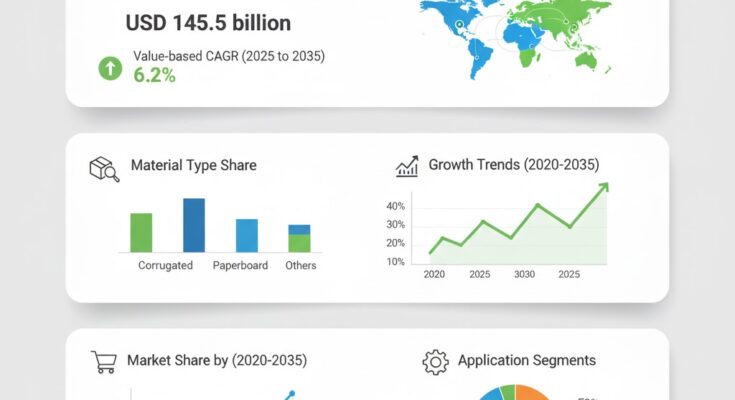Click the 40% y-axis label

pyautogui.click(x=395, y=207)
